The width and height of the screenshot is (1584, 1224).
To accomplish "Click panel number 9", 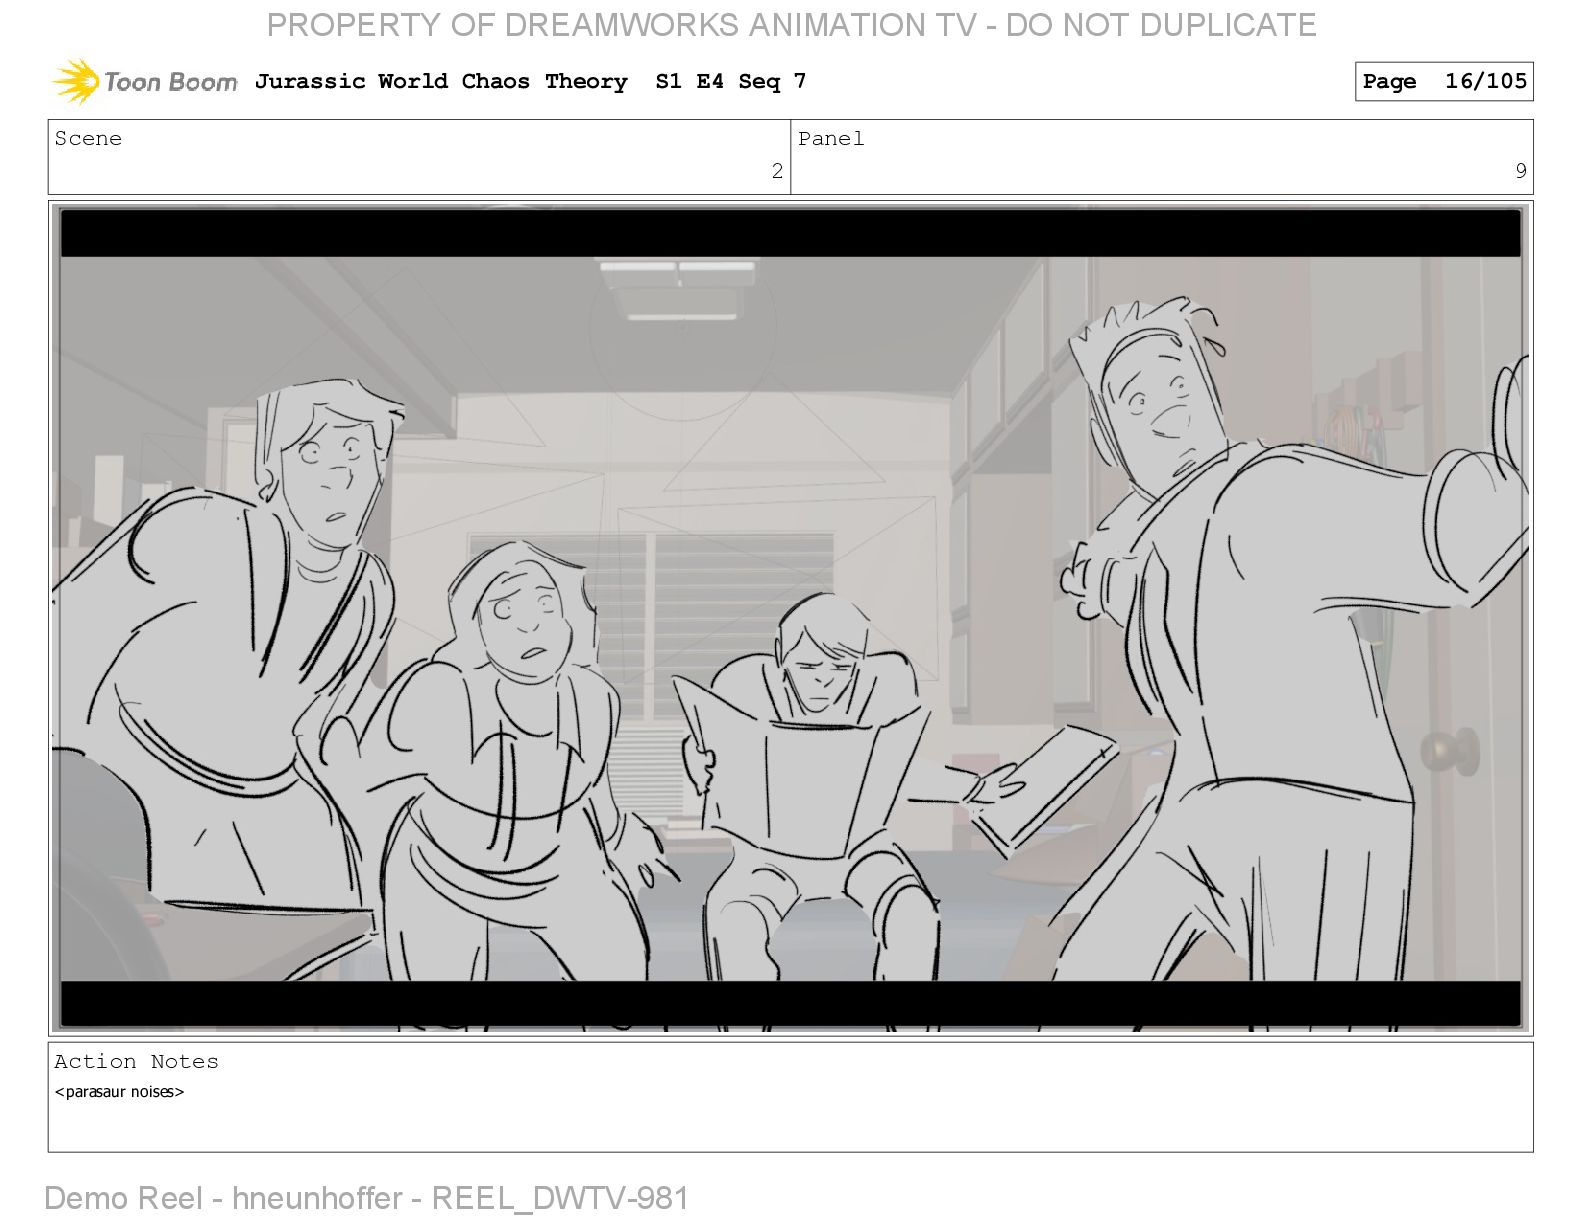I will pos(1520,171).
